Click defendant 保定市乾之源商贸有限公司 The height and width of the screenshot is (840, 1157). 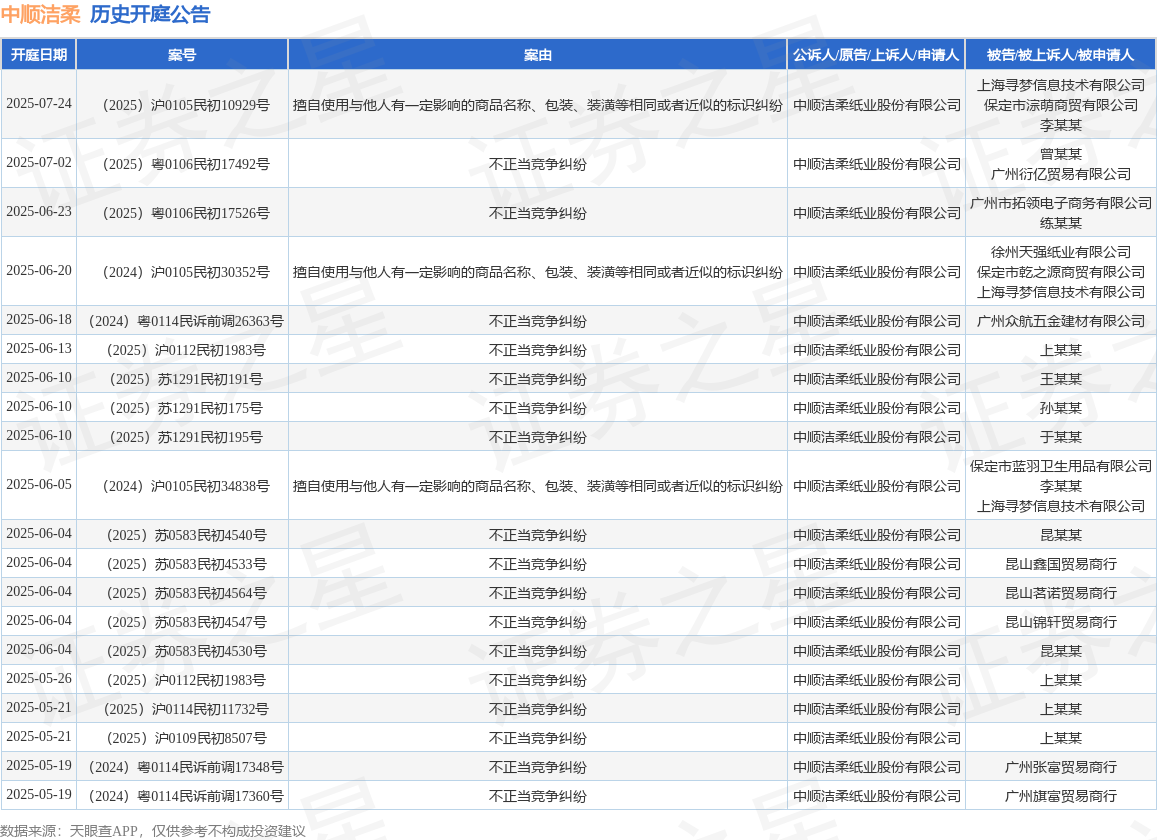click(x=1060, y=272)
